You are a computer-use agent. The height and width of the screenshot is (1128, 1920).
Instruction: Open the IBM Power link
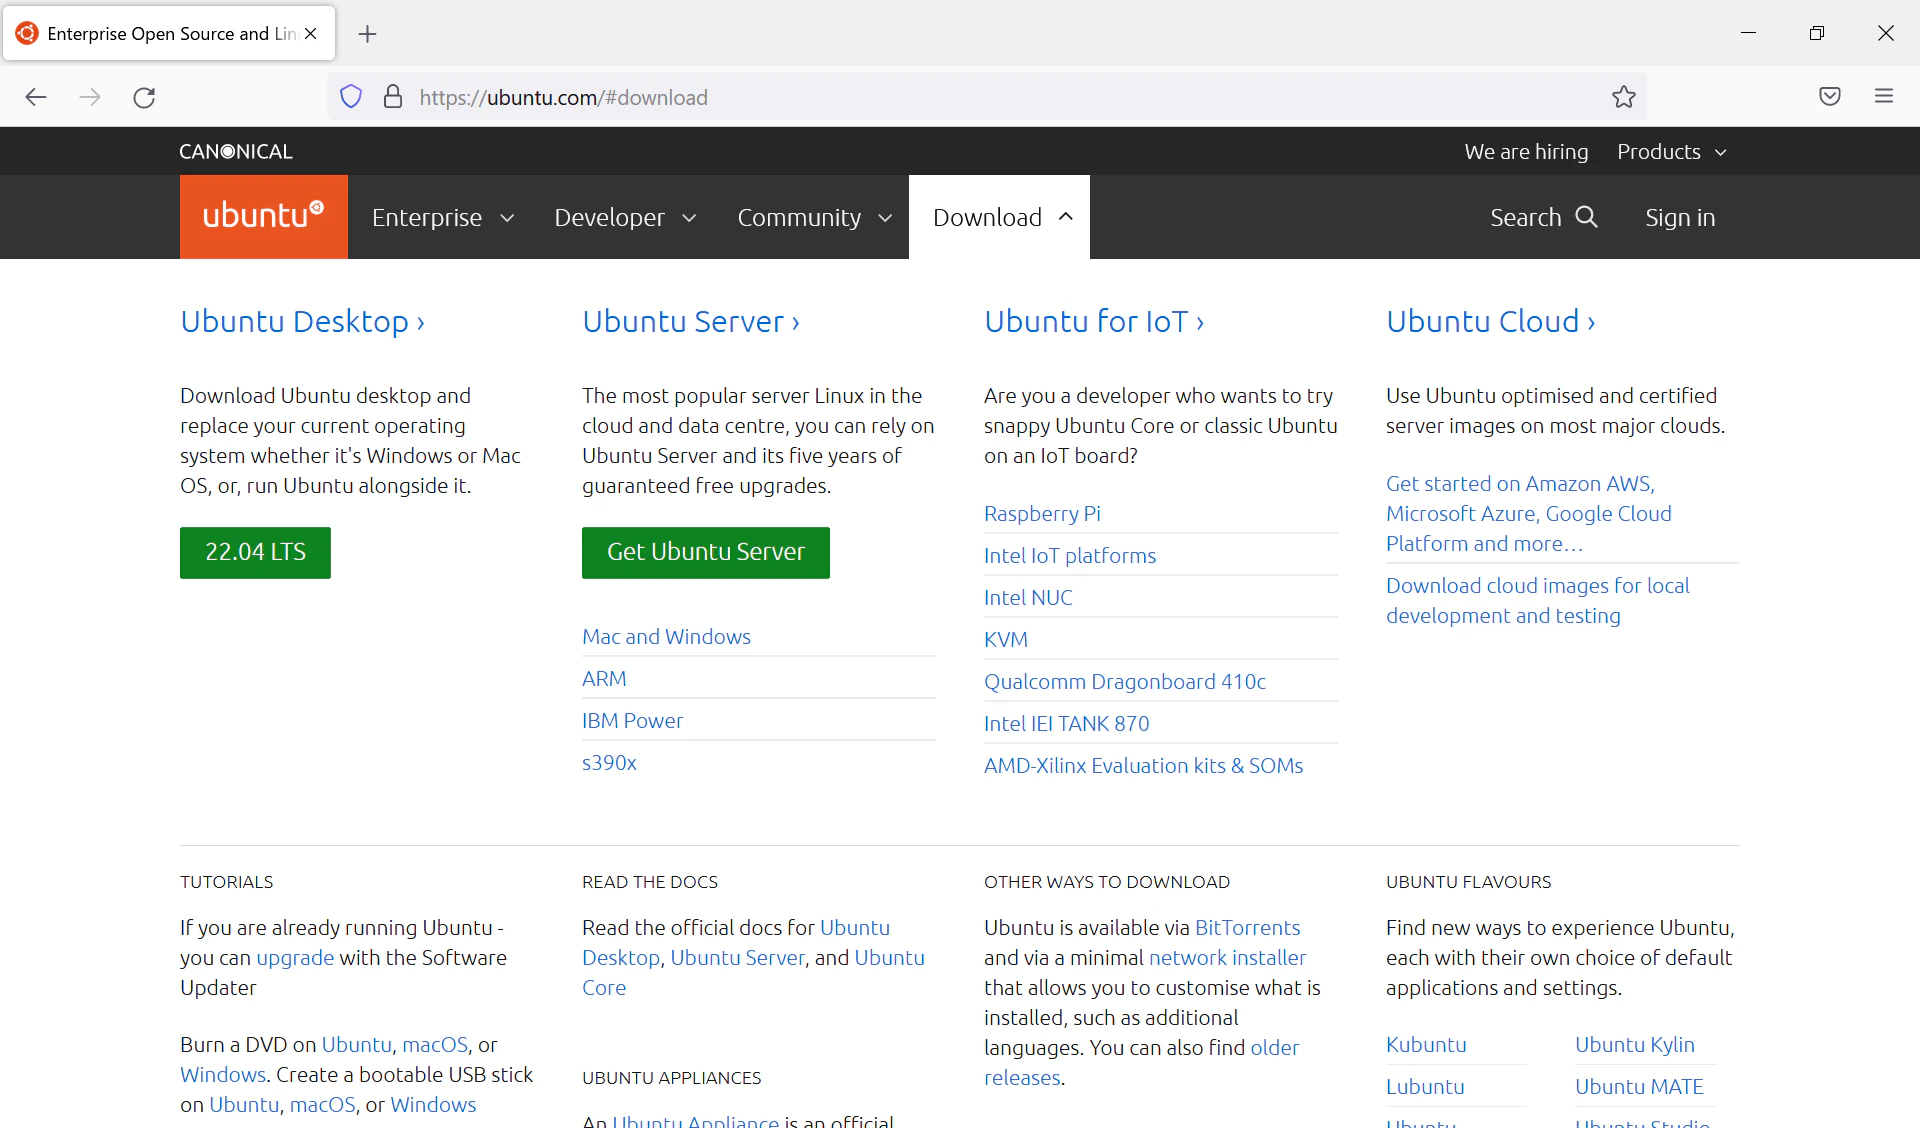click(x=632, y=720)
